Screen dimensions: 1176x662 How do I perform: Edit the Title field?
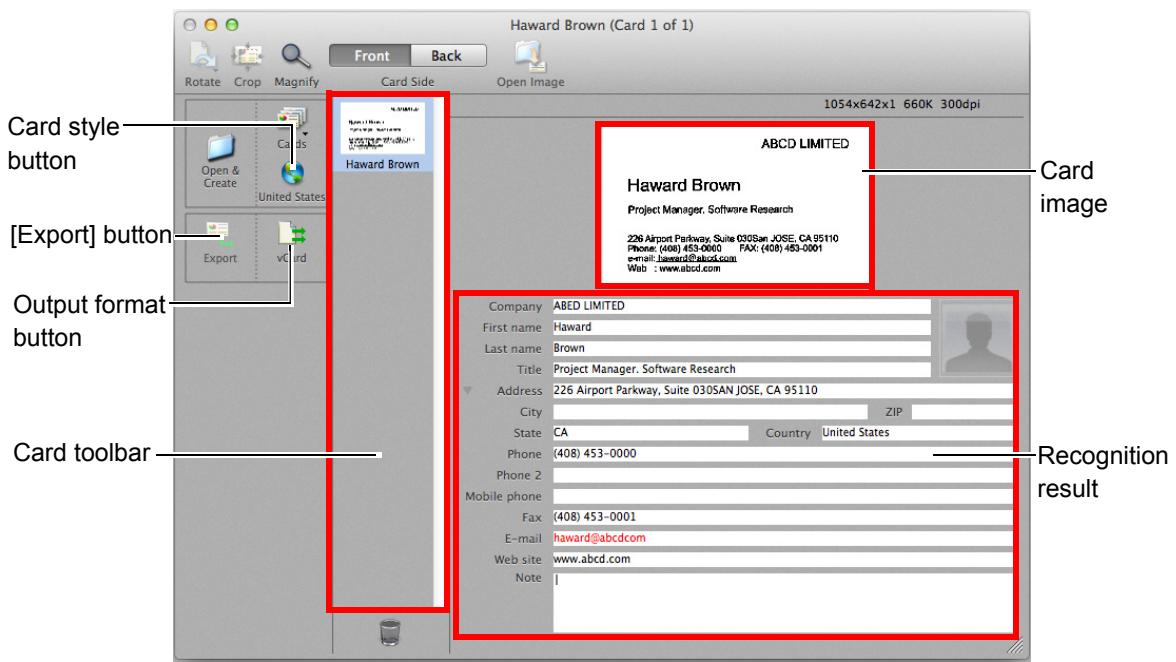[741, 369]
